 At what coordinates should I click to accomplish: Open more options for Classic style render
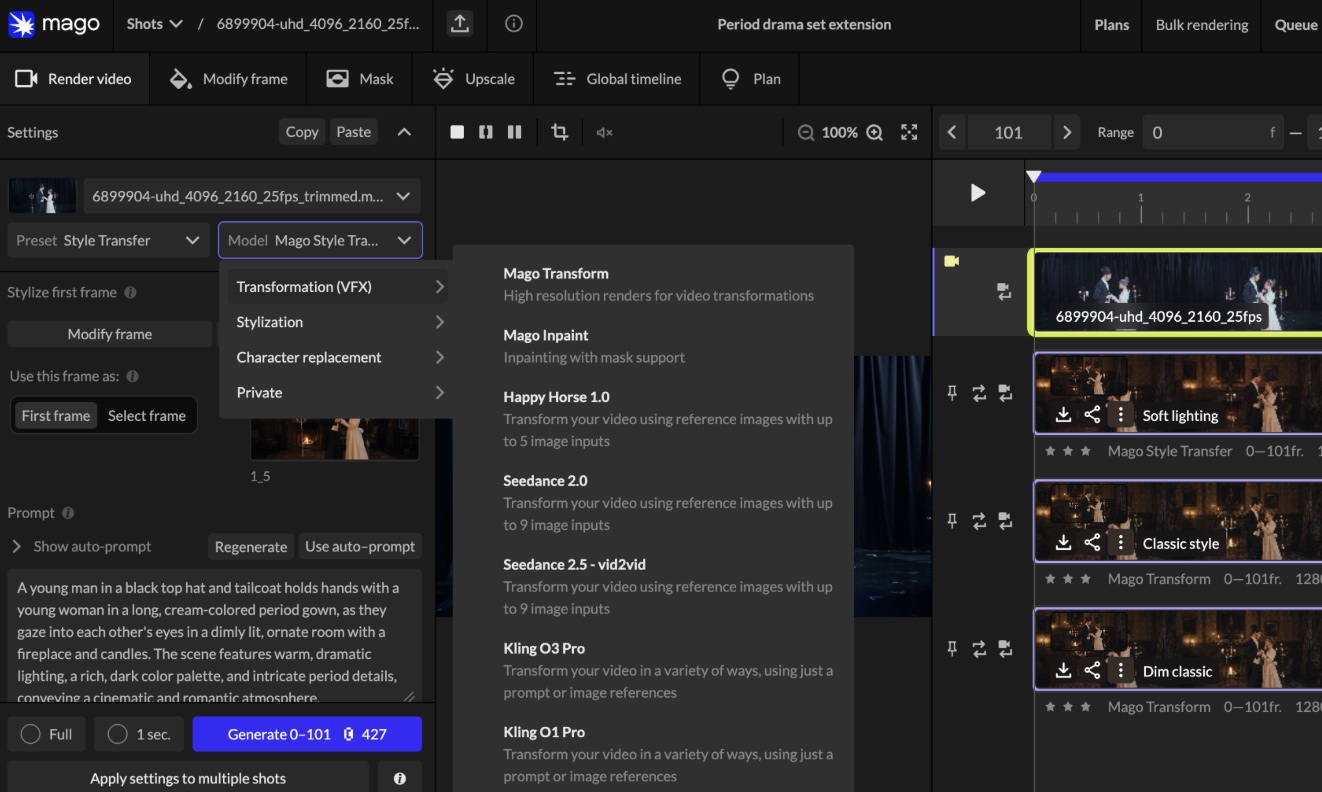(1121, 543)
